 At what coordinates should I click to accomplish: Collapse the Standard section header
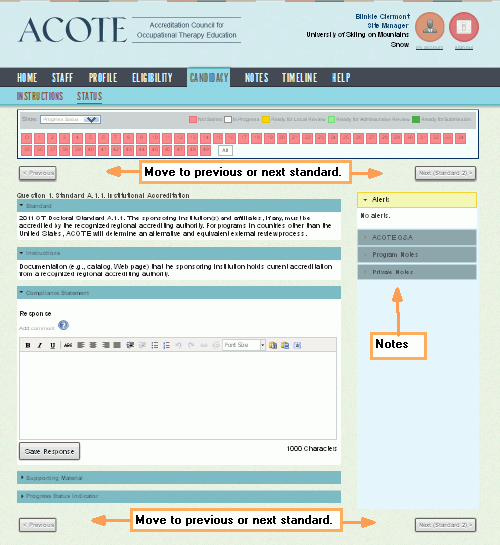point(179,206)
